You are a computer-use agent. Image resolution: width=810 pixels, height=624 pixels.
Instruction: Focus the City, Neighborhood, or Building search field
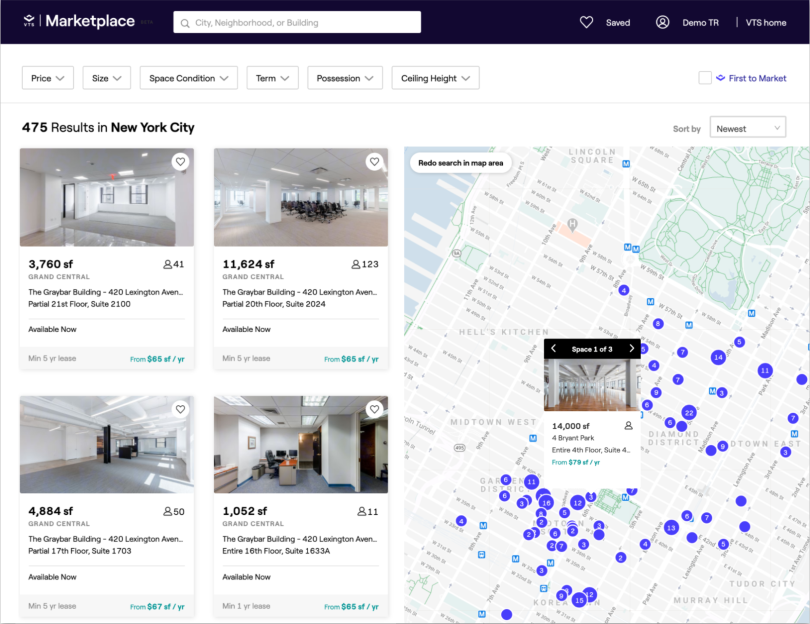tap(297, 22)
